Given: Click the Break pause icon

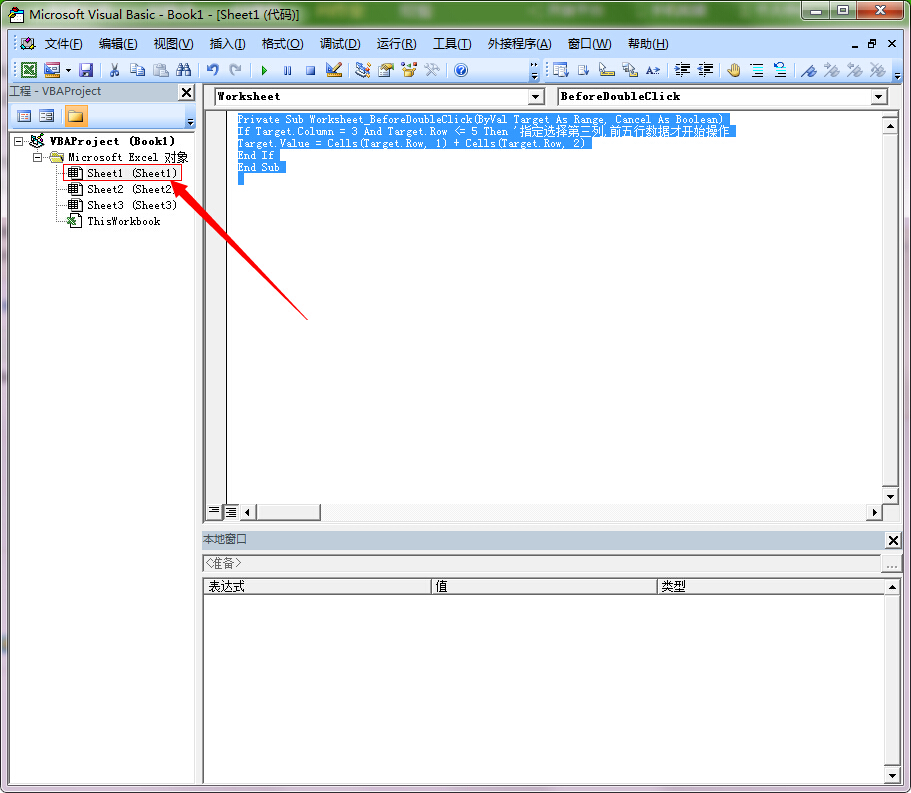Looking at the screenshot, I should (x=287, y=70).
